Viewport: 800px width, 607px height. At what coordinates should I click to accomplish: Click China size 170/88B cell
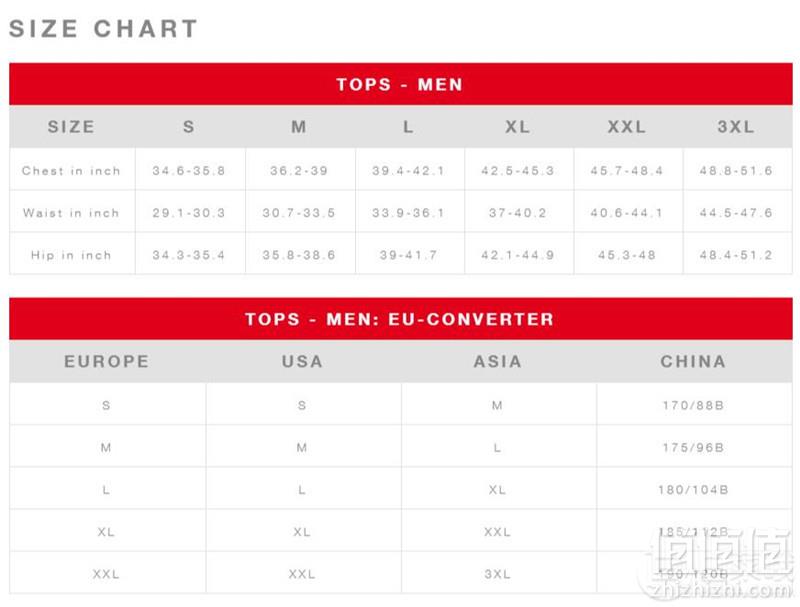tap(693, 405)
